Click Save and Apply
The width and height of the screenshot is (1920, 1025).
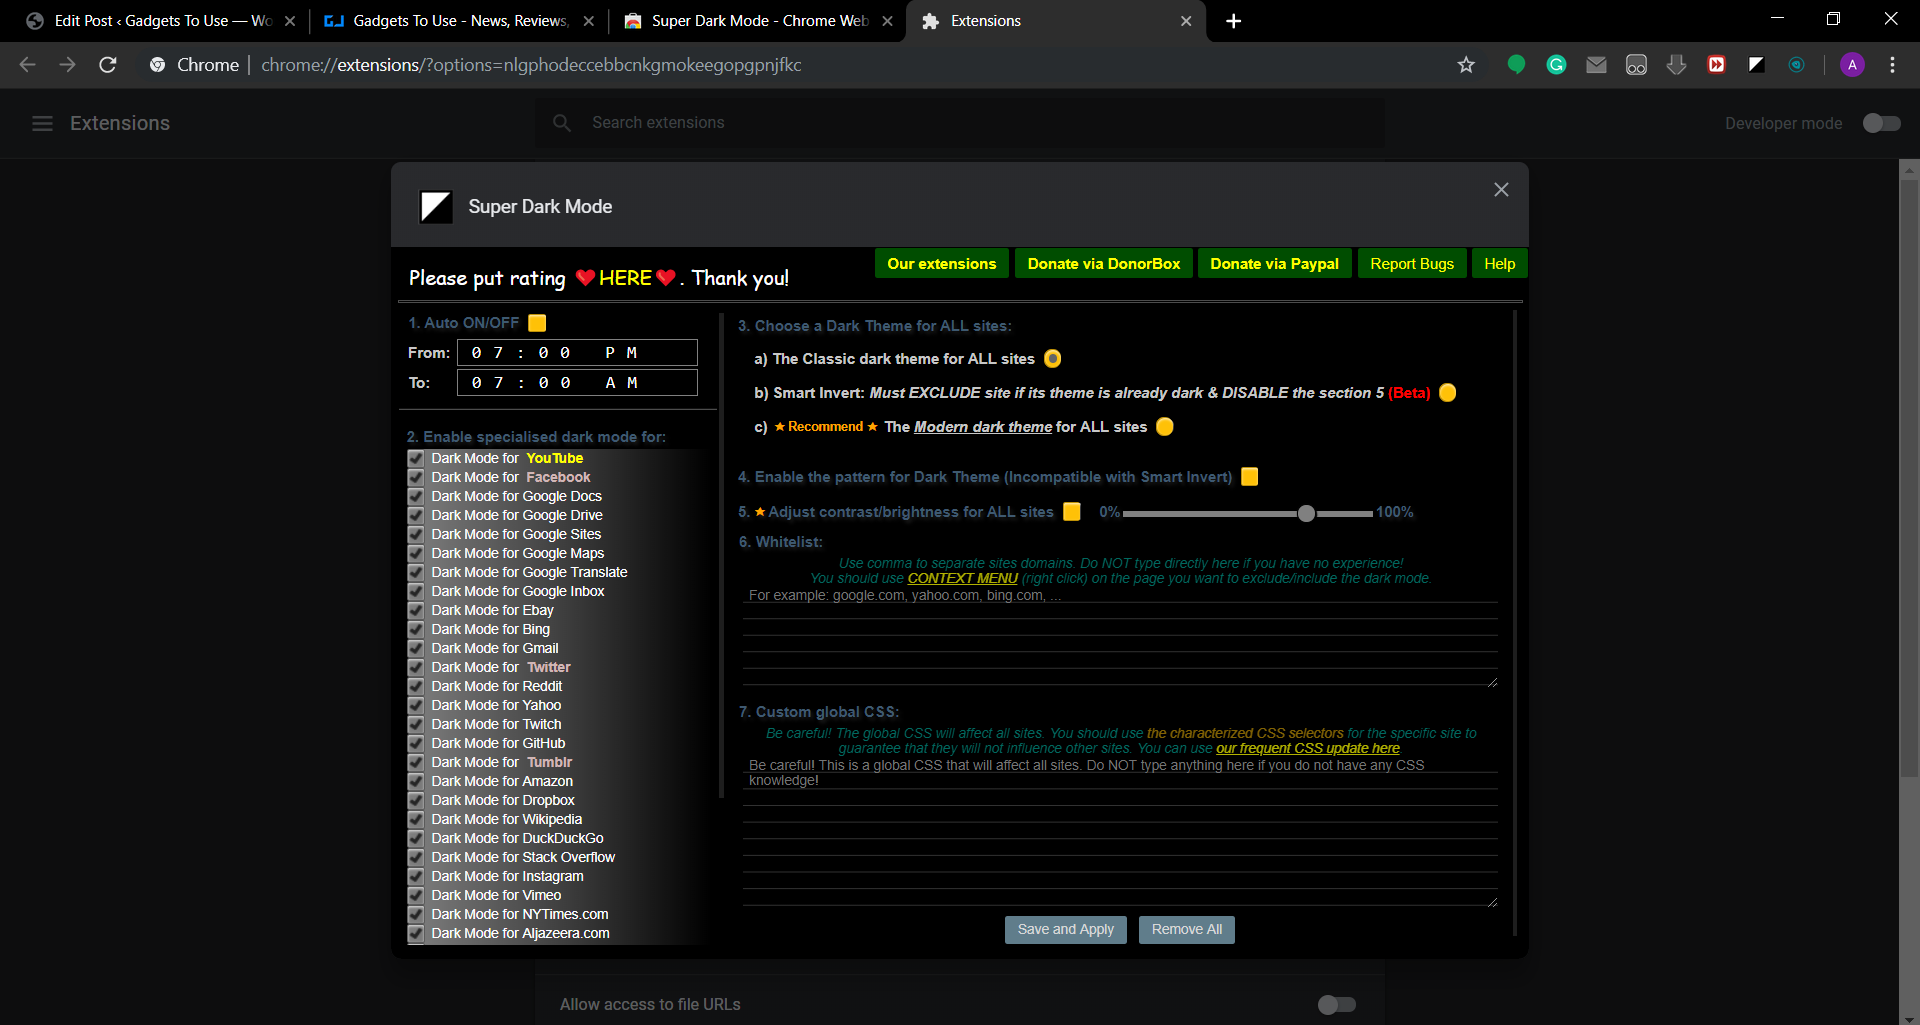coord(1065,930)
